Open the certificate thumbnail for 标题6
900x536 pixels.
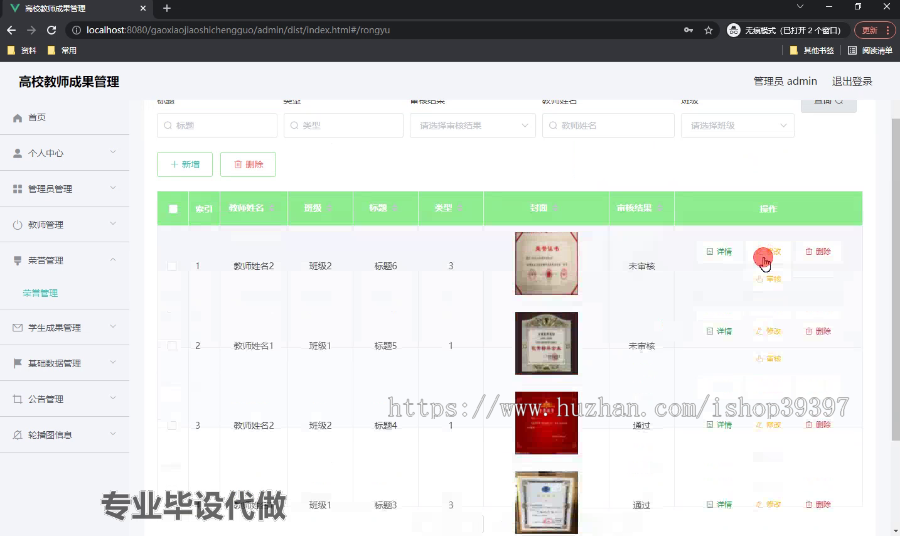pos(546,263)
